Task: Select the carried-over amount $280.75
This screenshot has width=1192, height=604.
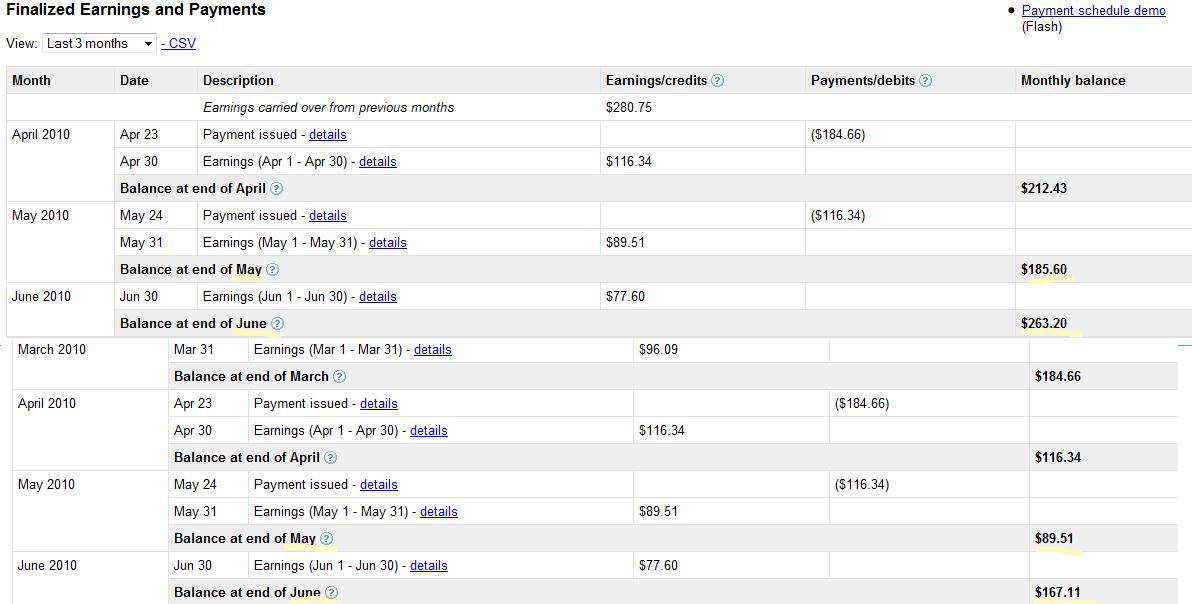Action: tap(629, 108)
